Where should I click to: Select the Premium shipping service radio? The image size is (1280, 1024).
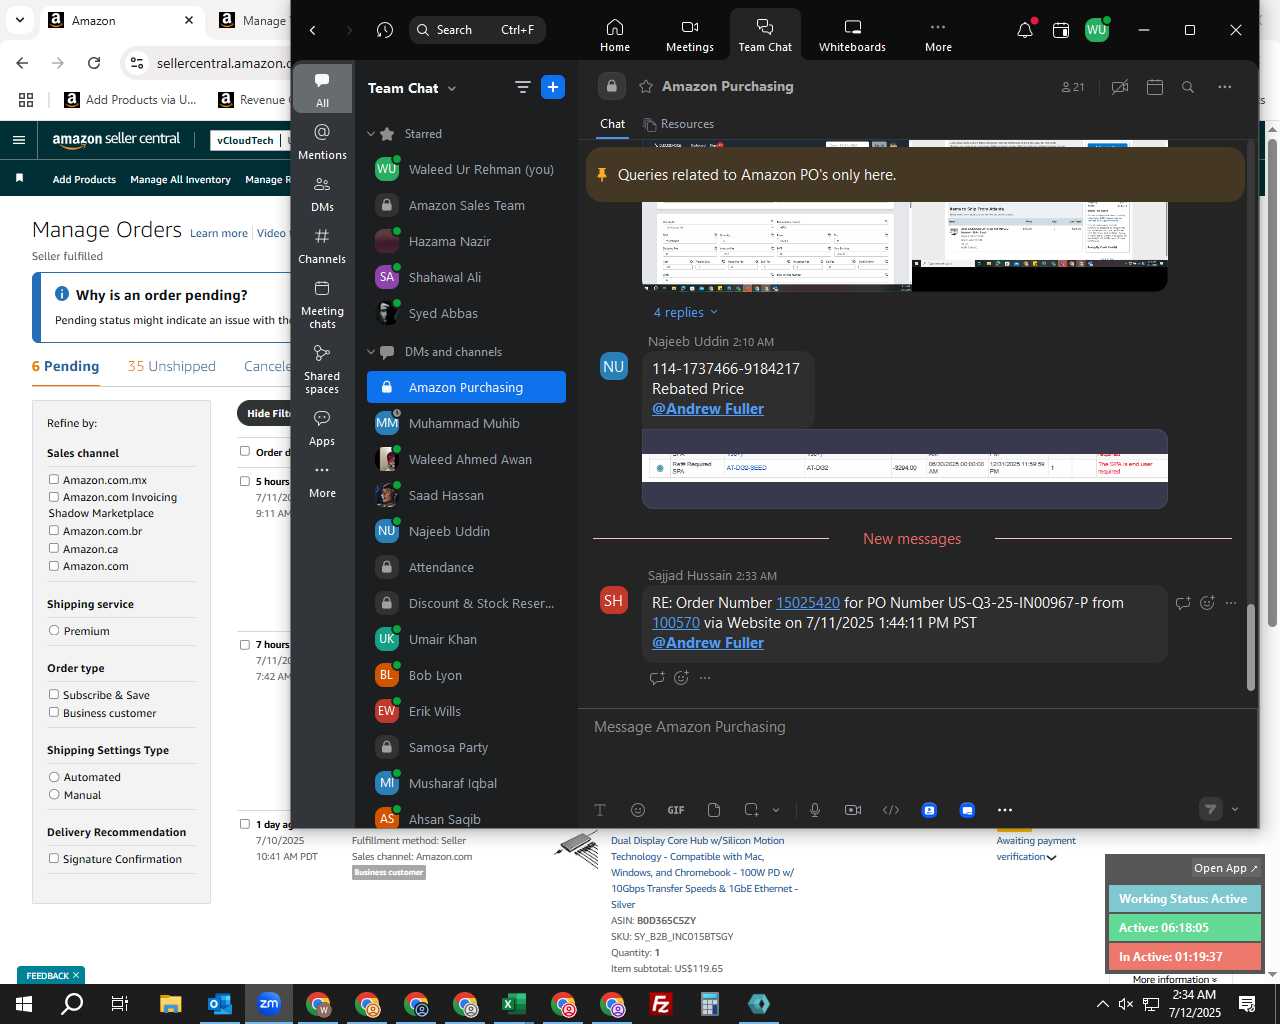coord(54,630)
